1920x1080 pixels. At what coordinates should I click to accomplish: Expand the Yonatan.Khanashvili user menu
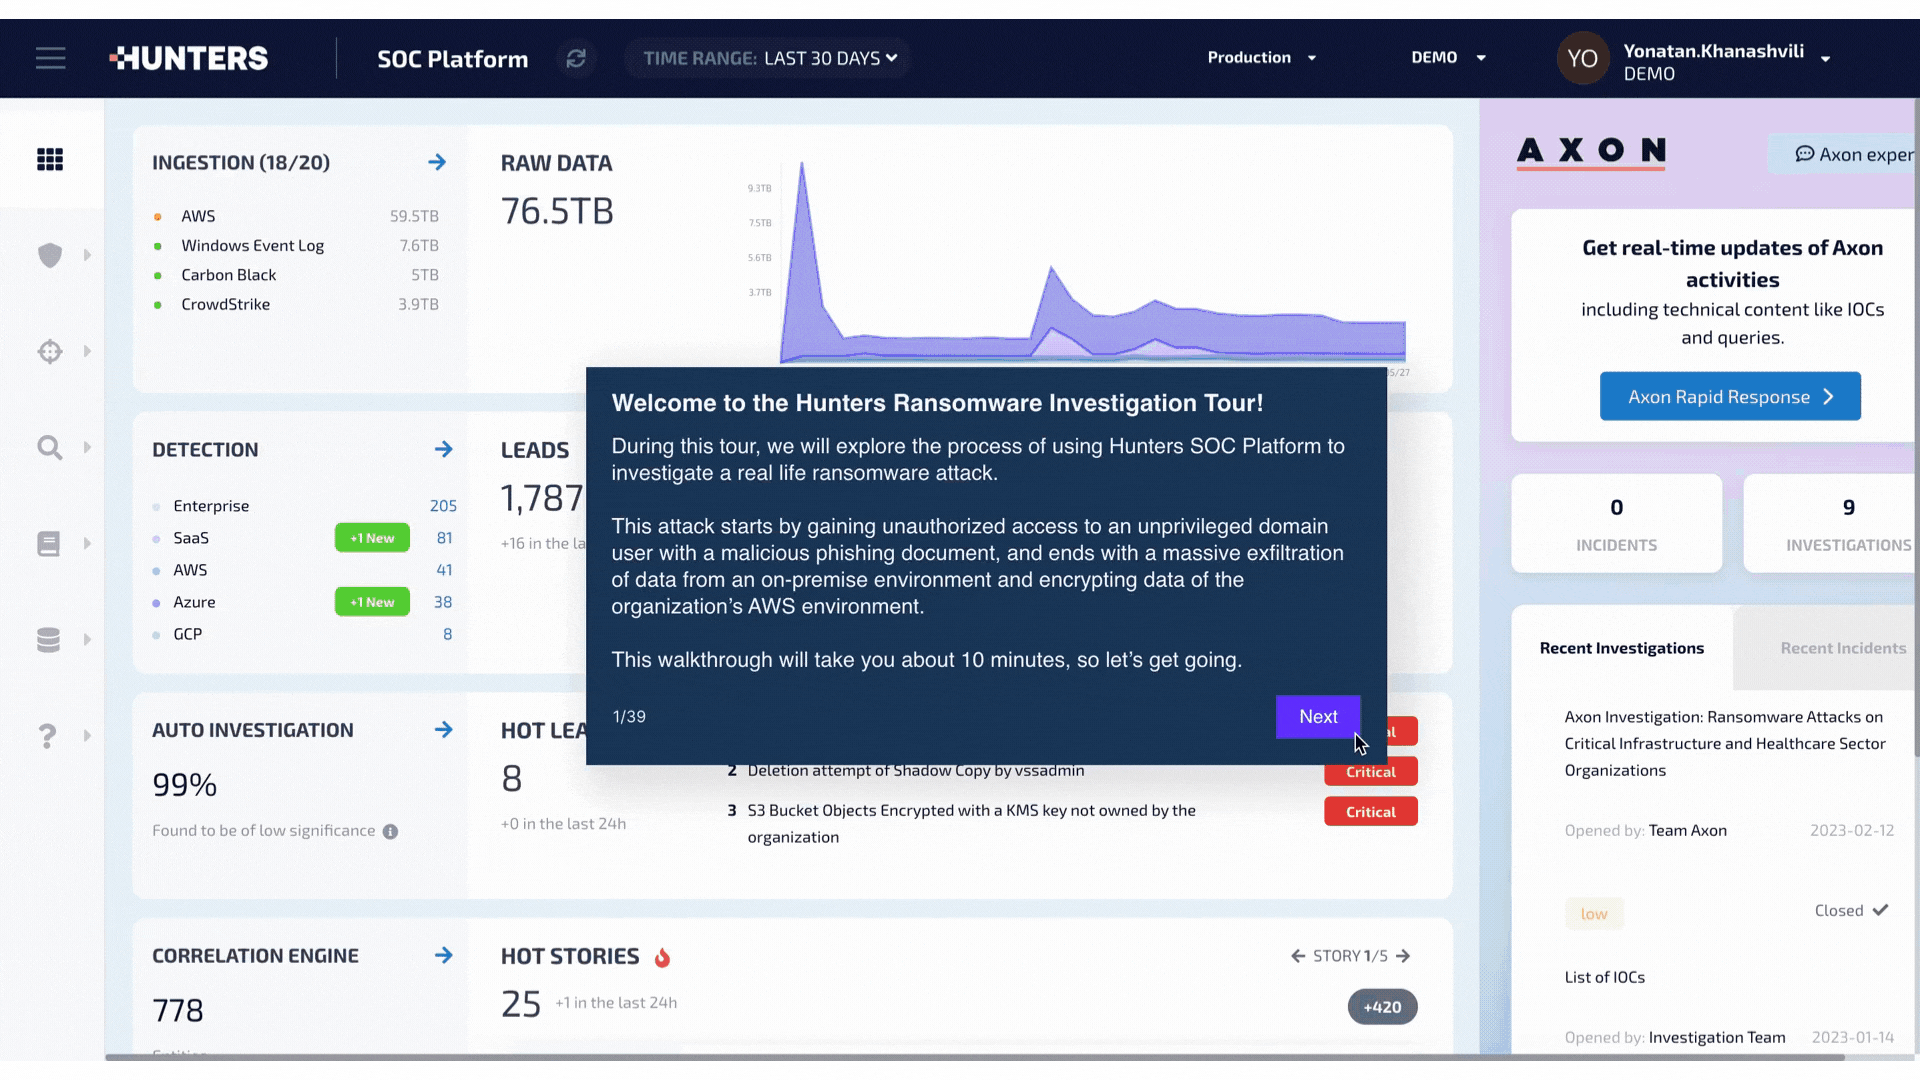[x=1825, y=59]
